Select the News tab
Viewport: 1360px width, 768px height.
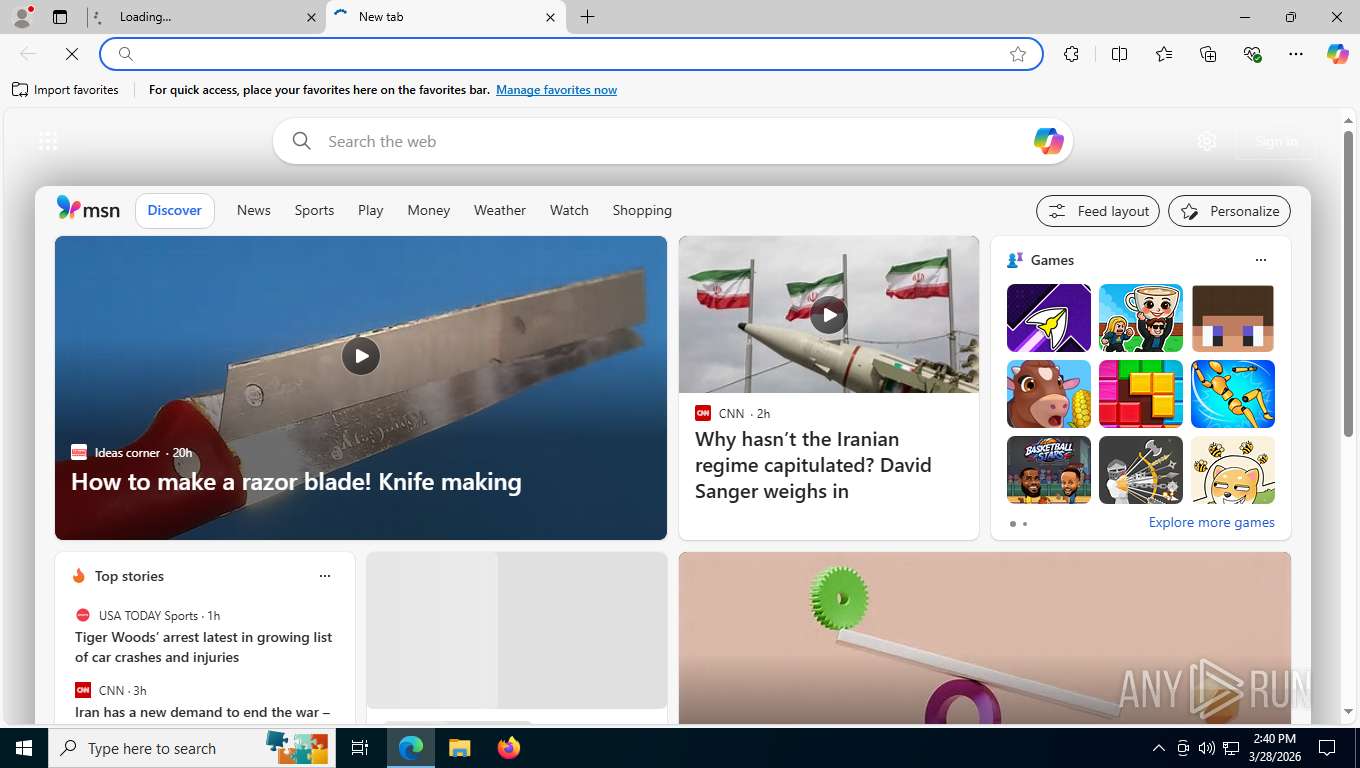point(254,210)
